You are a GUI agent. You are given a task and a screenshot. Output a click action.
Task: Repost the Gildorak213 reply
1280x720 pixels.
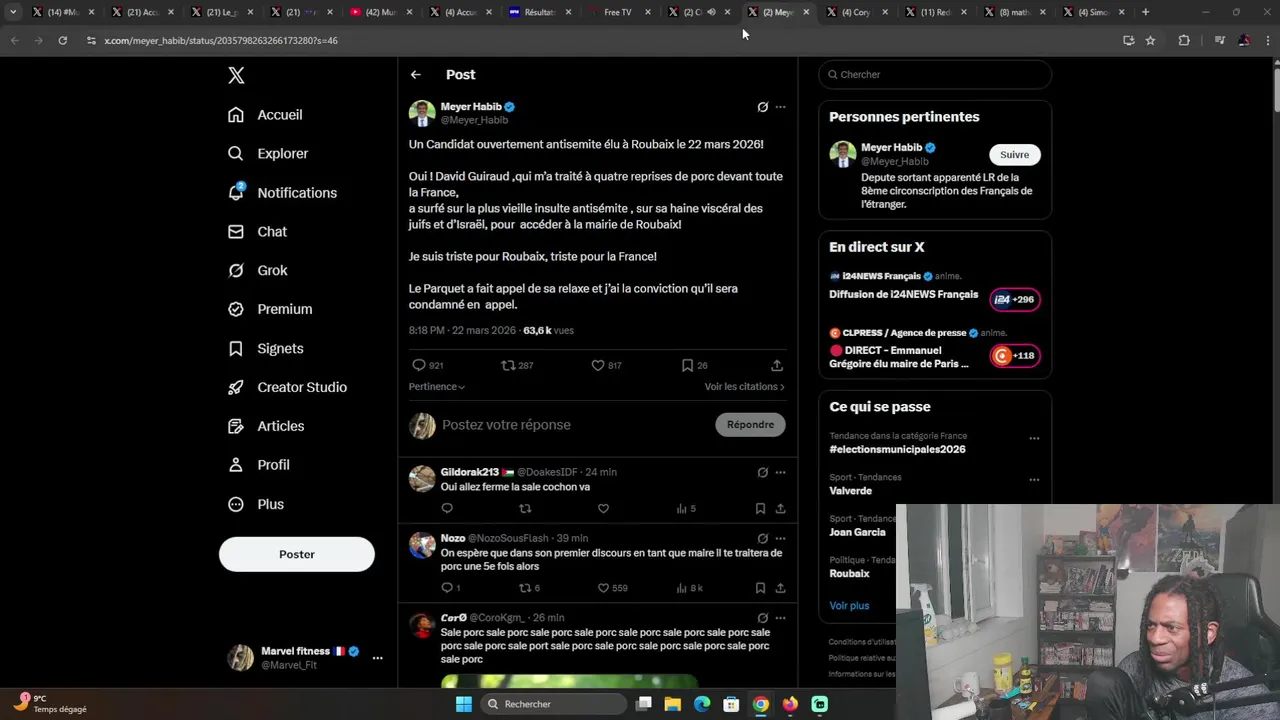525,509
